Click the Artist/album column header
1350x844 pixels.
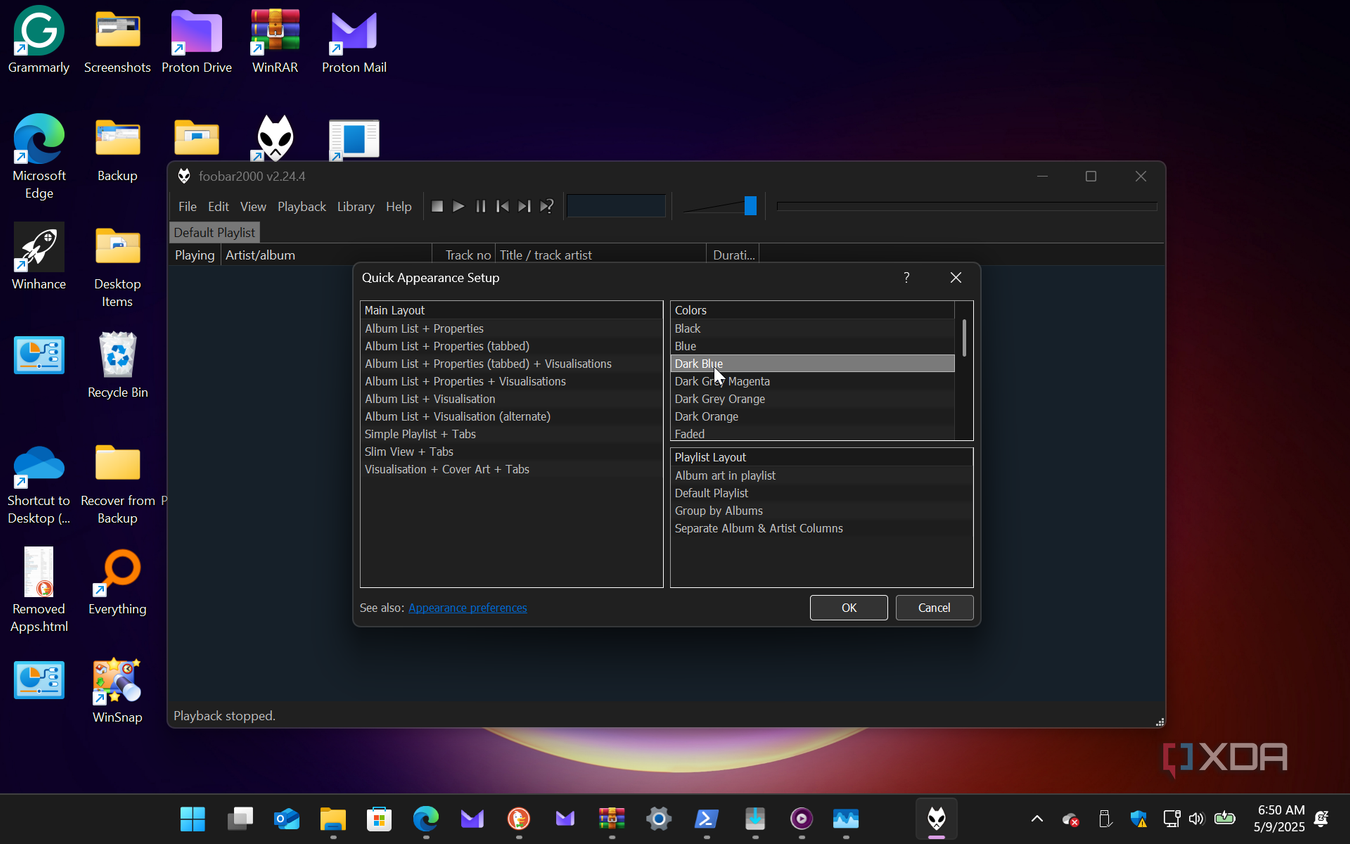click(x=326, y=255)
